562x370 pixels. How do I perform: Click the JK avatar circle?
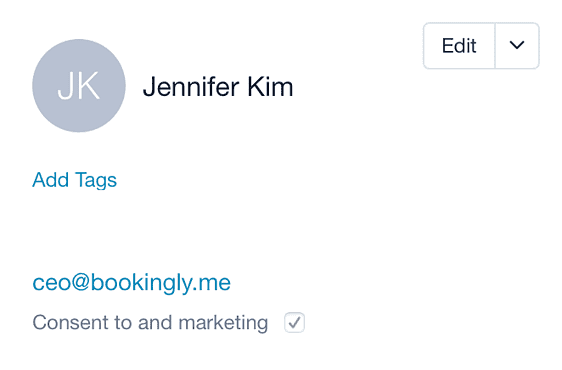coord(79,86)
